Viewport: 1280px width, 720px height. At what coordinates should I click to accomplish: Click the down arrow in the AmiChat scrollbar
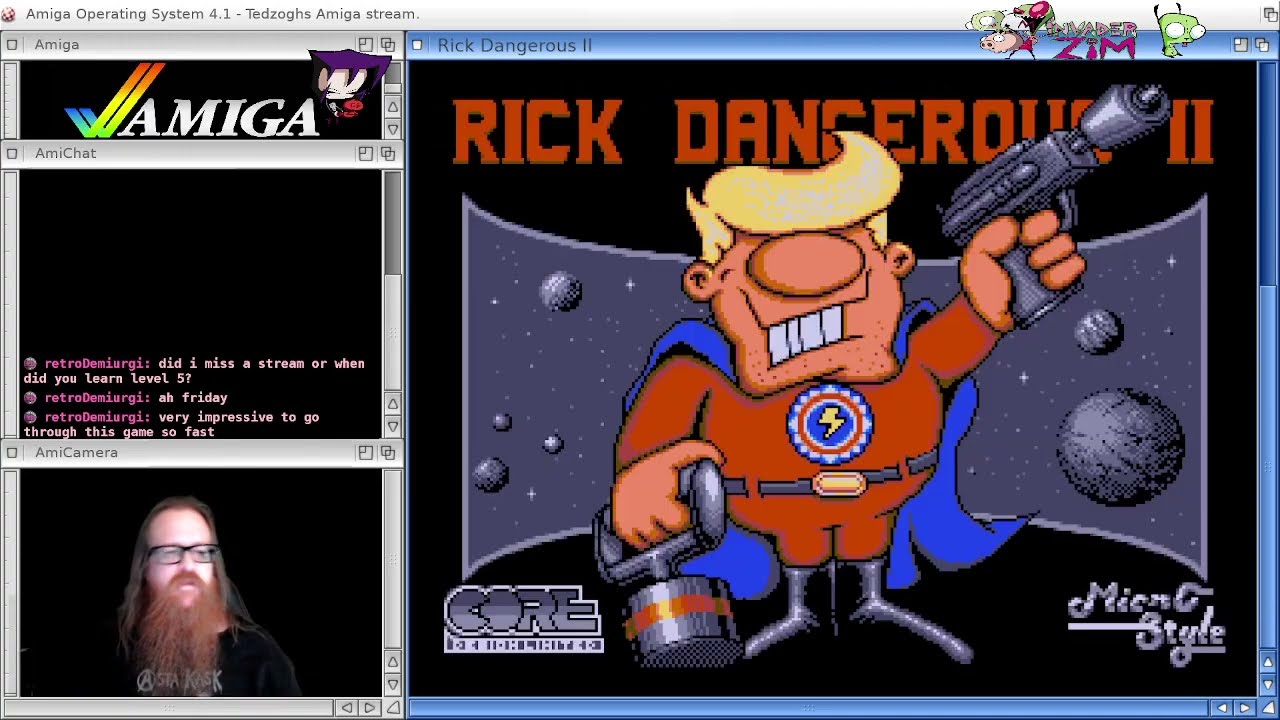click(393, 427)
